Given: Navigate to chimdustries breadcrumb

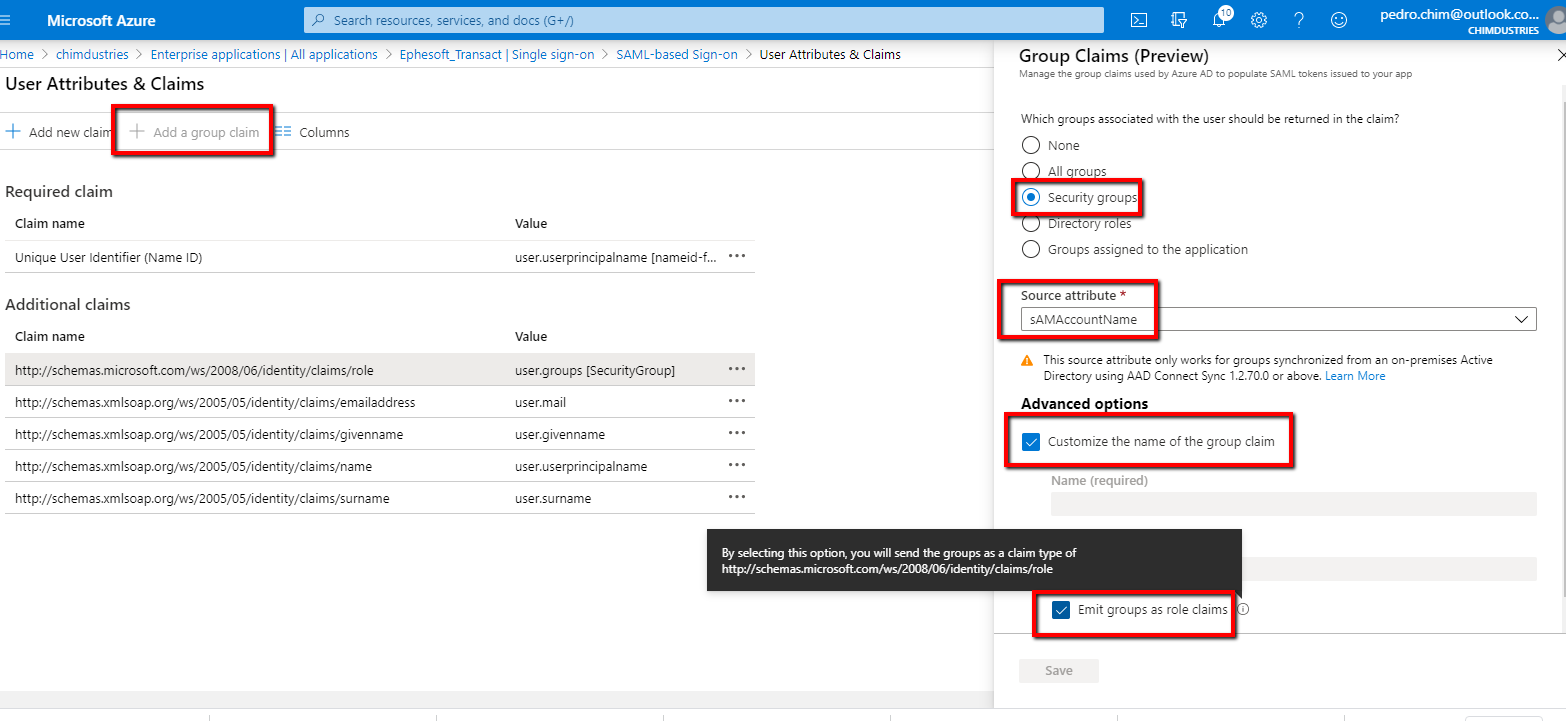Looking at the screenshot, I should [91, 55].
